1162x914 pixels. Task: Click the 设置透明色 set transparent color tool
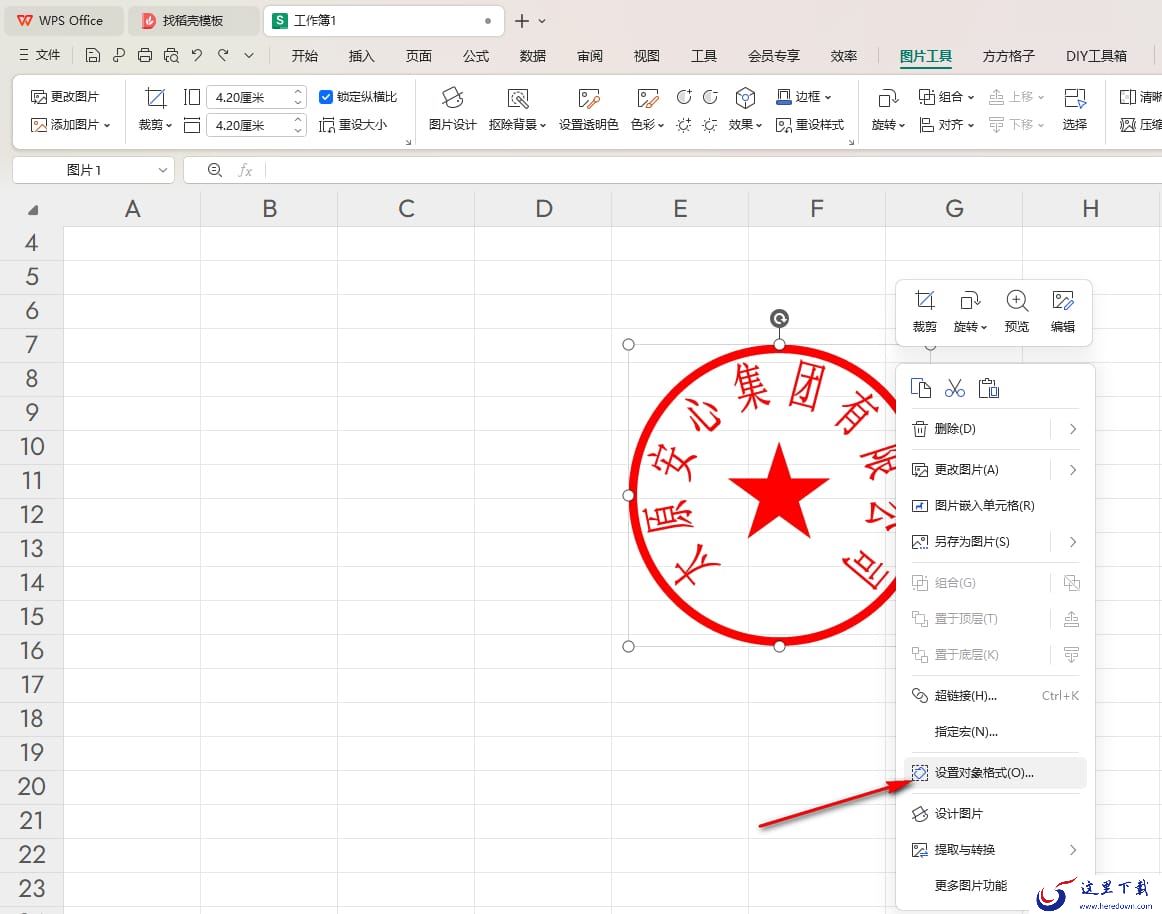(x=588, y=110)
